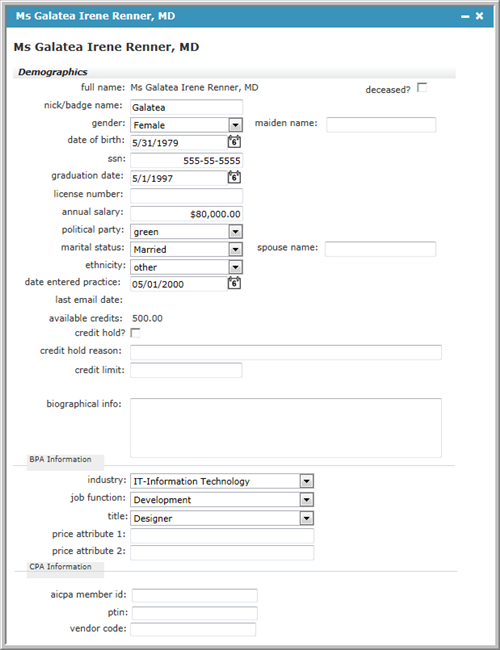Open the date entered practice calendar picker
This screenshot has width=500, height=650.
[x=234, y=283]
